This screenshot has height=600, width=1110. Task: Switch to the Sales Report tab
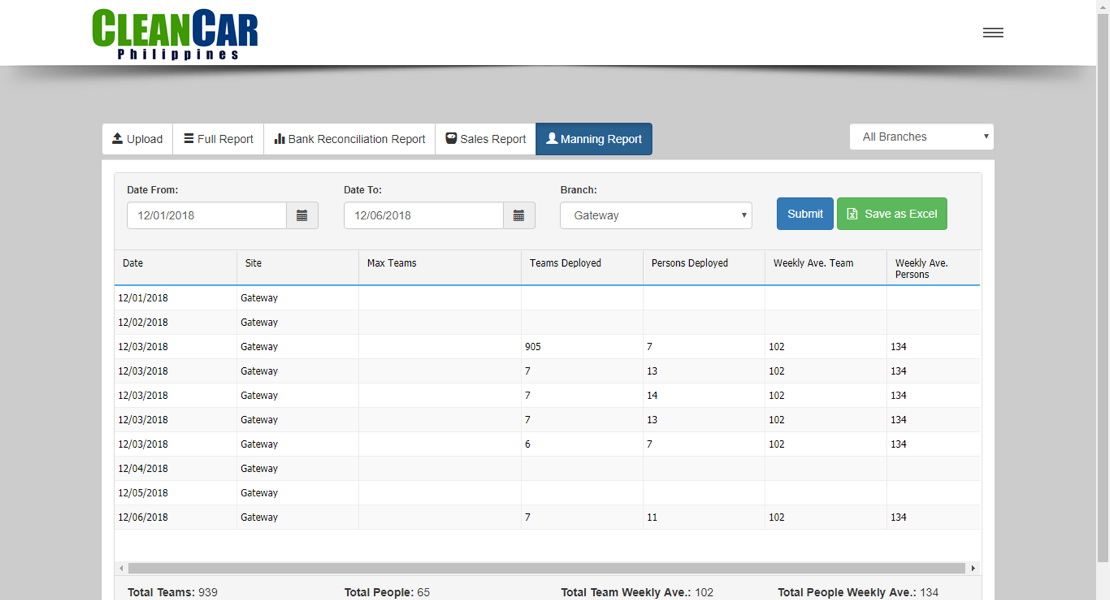point(484,139)
